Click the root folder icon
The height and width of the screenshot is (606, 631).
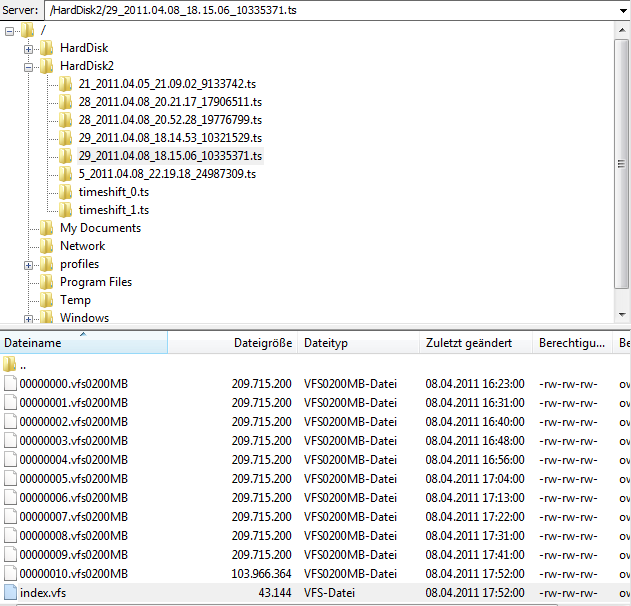tap(27, 30)
